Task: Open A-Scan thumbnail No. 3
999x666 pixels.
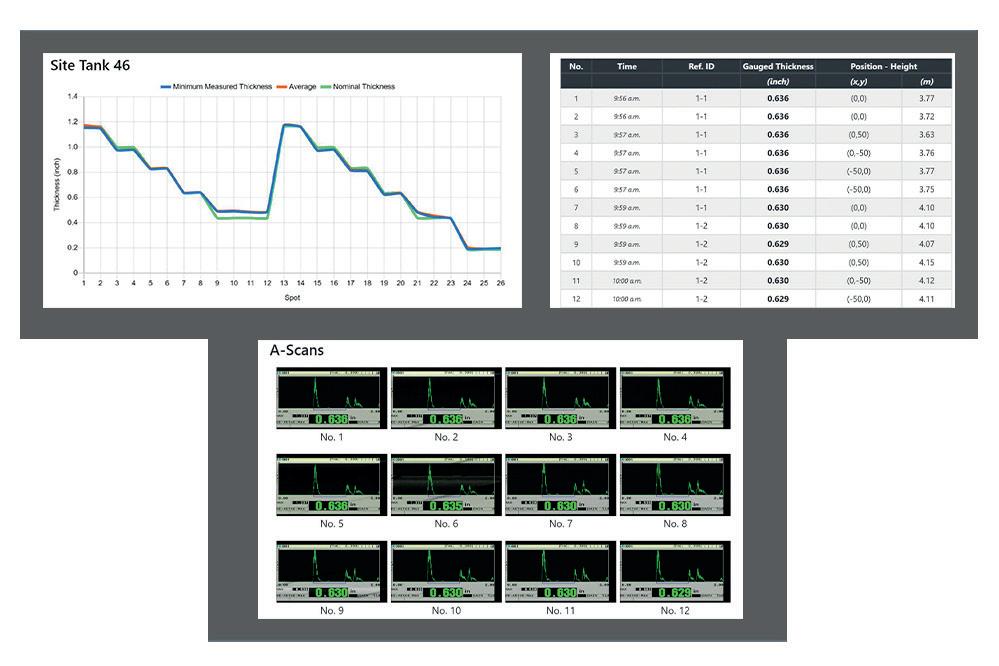Action: click(x=561, y=398)
